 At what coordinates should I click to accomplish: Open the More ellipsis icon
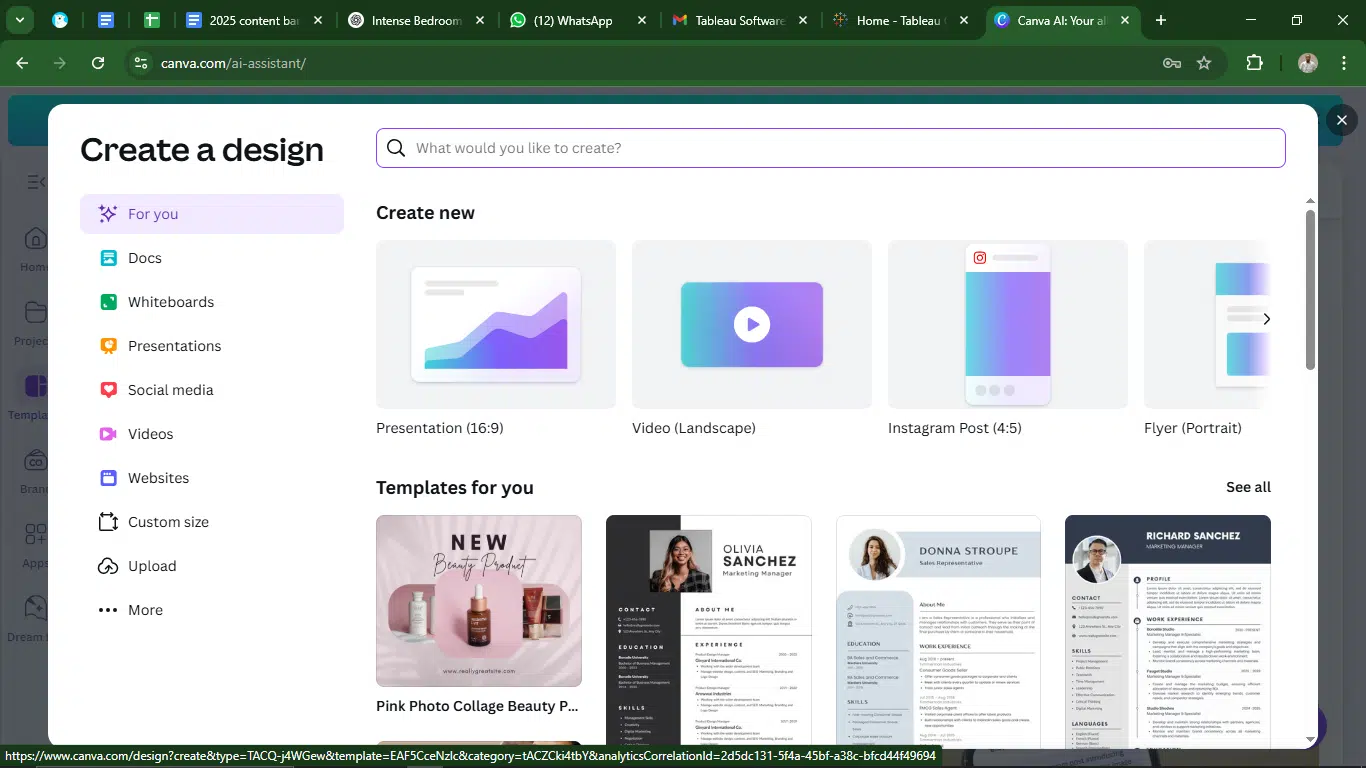pyautogui.click(x=108, y=610)
